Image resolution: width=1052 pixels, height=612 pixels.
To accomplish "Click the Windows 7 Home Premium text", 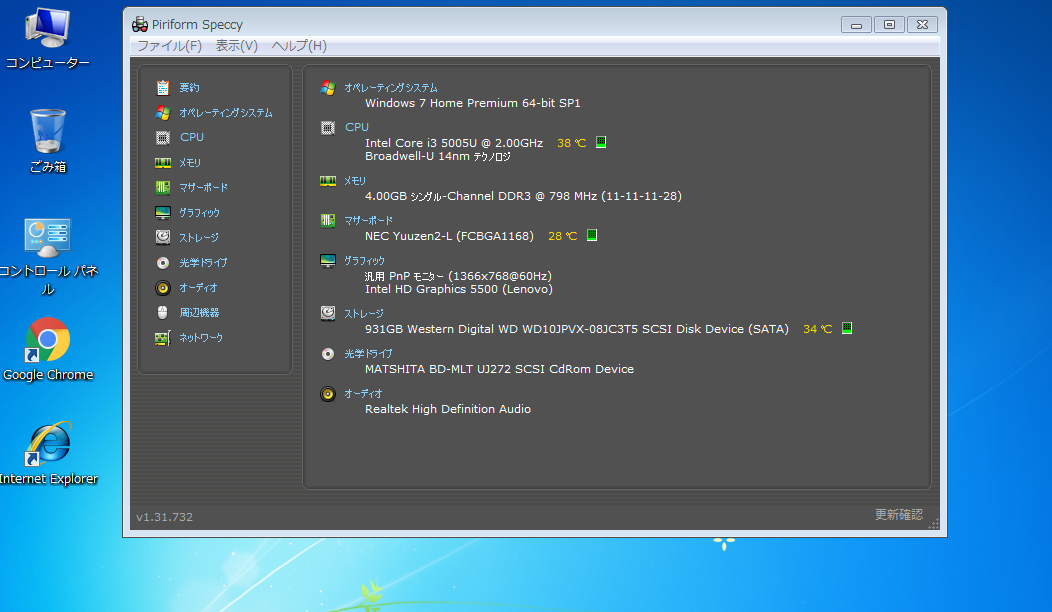I will (x=472, y=103).
